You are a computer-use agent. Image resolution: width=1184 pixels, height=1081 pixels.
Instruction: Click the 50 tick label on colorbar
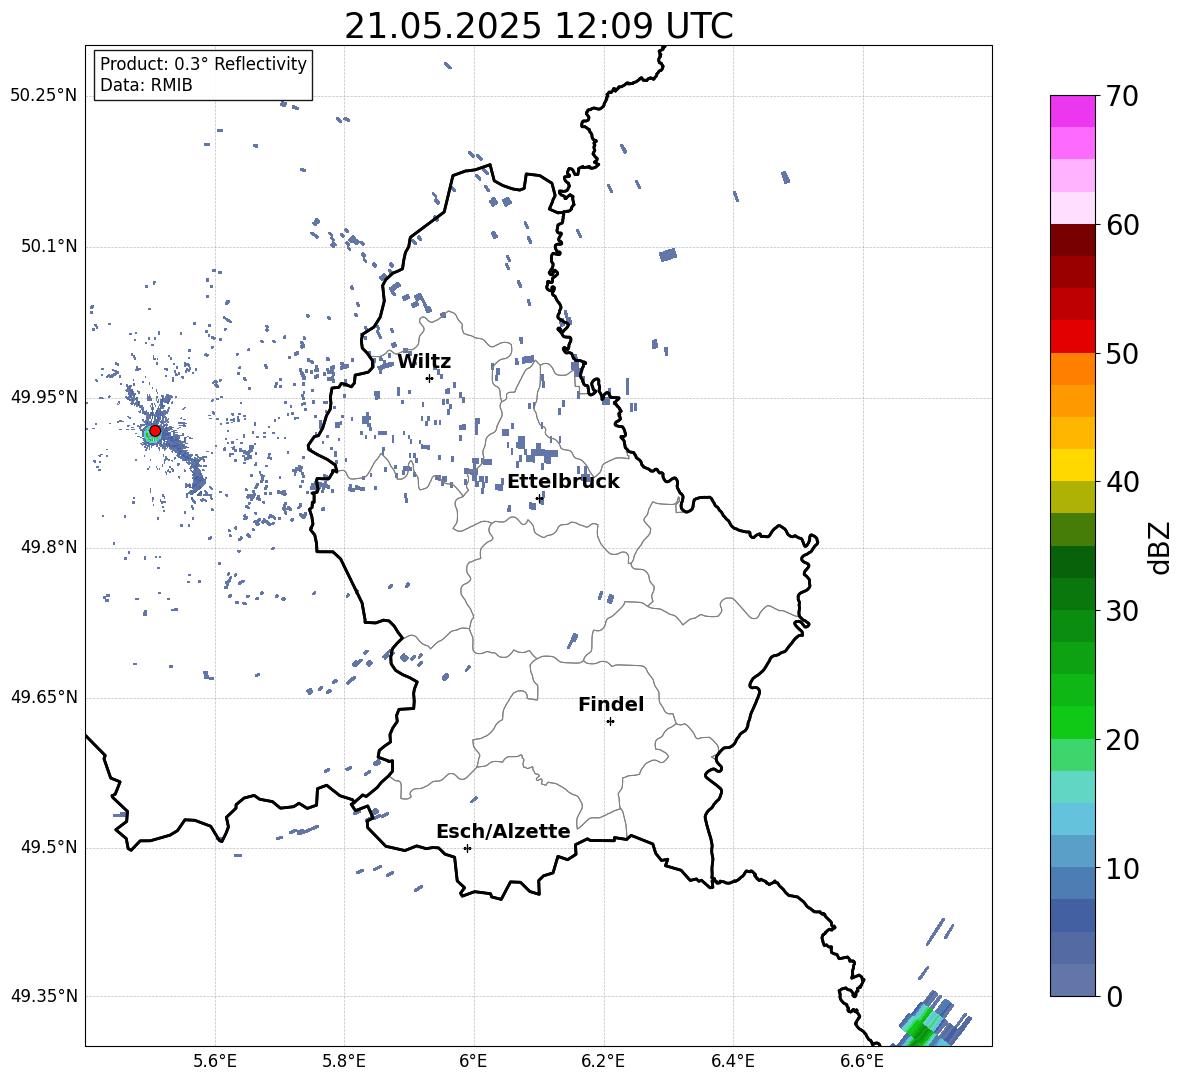point(1122,353)
